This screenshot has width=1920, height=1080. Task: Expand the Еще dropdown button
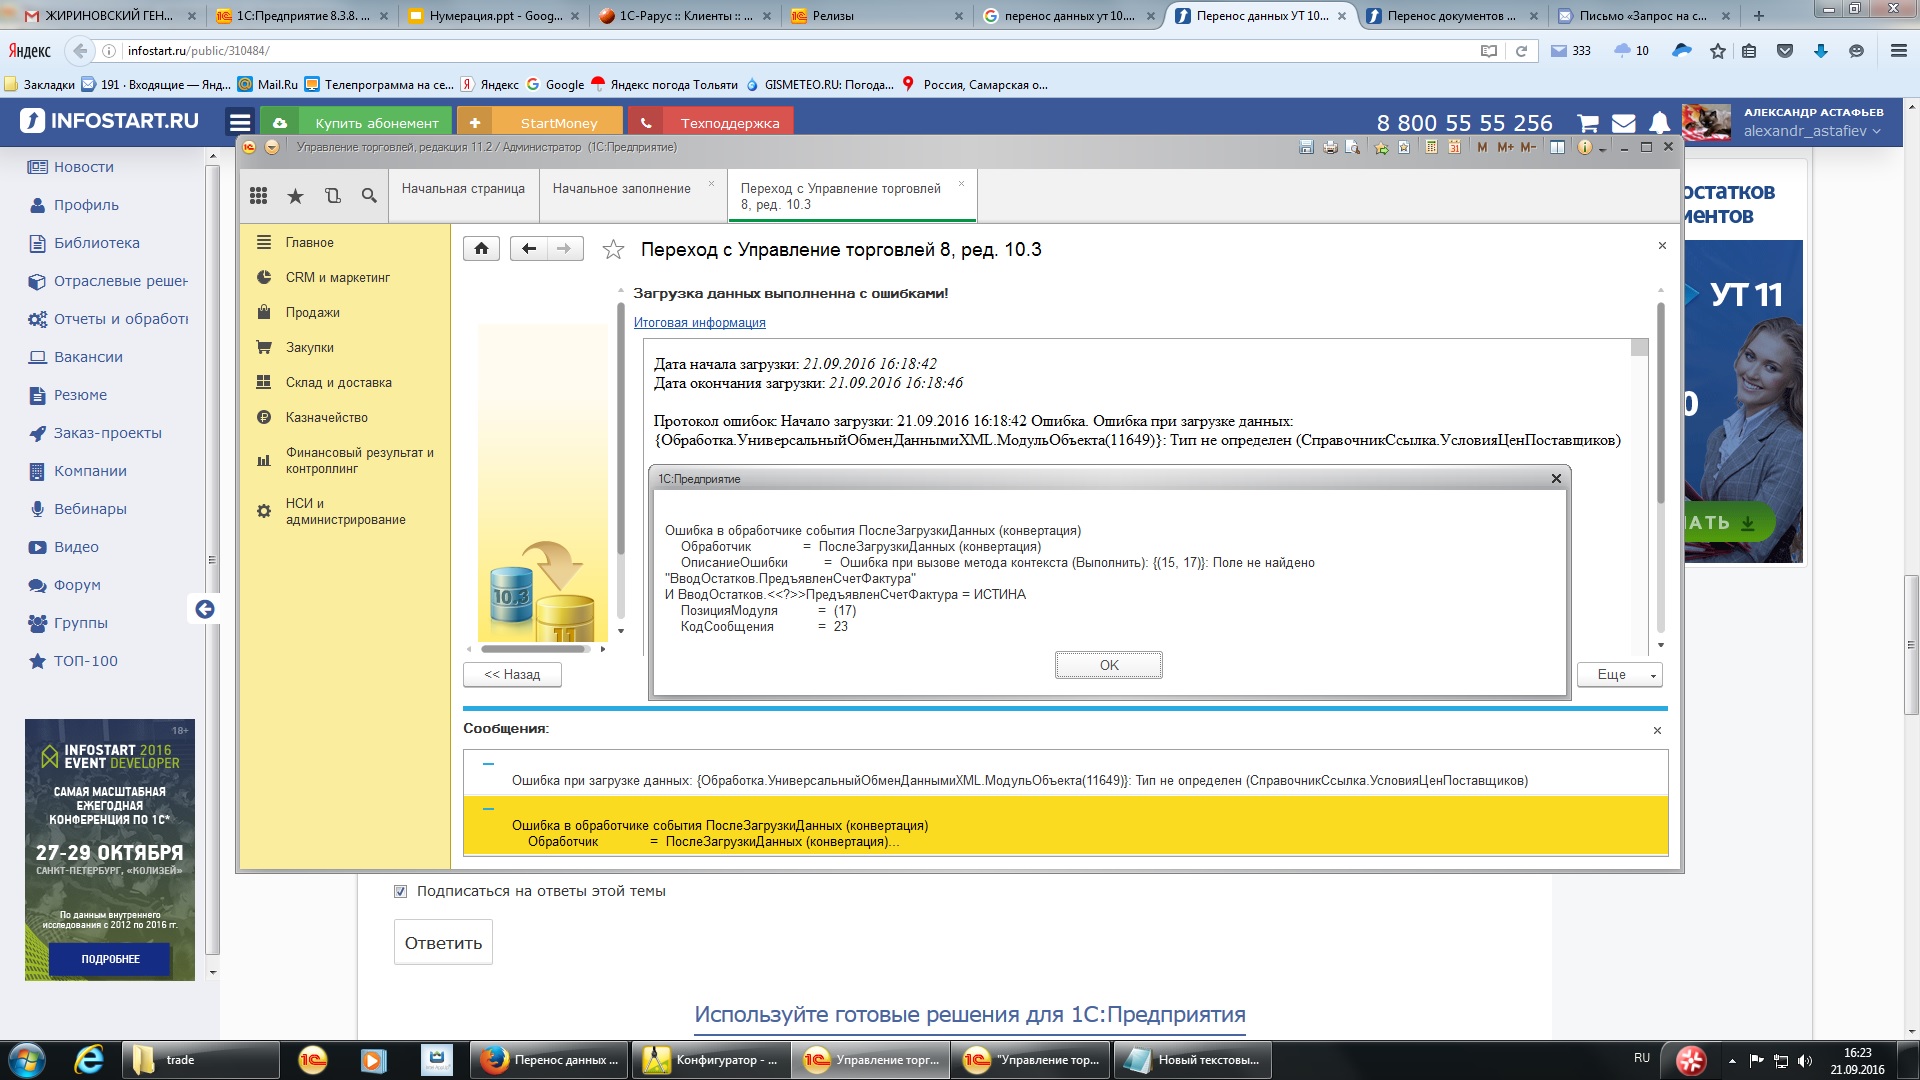[x=1619, y=675]
